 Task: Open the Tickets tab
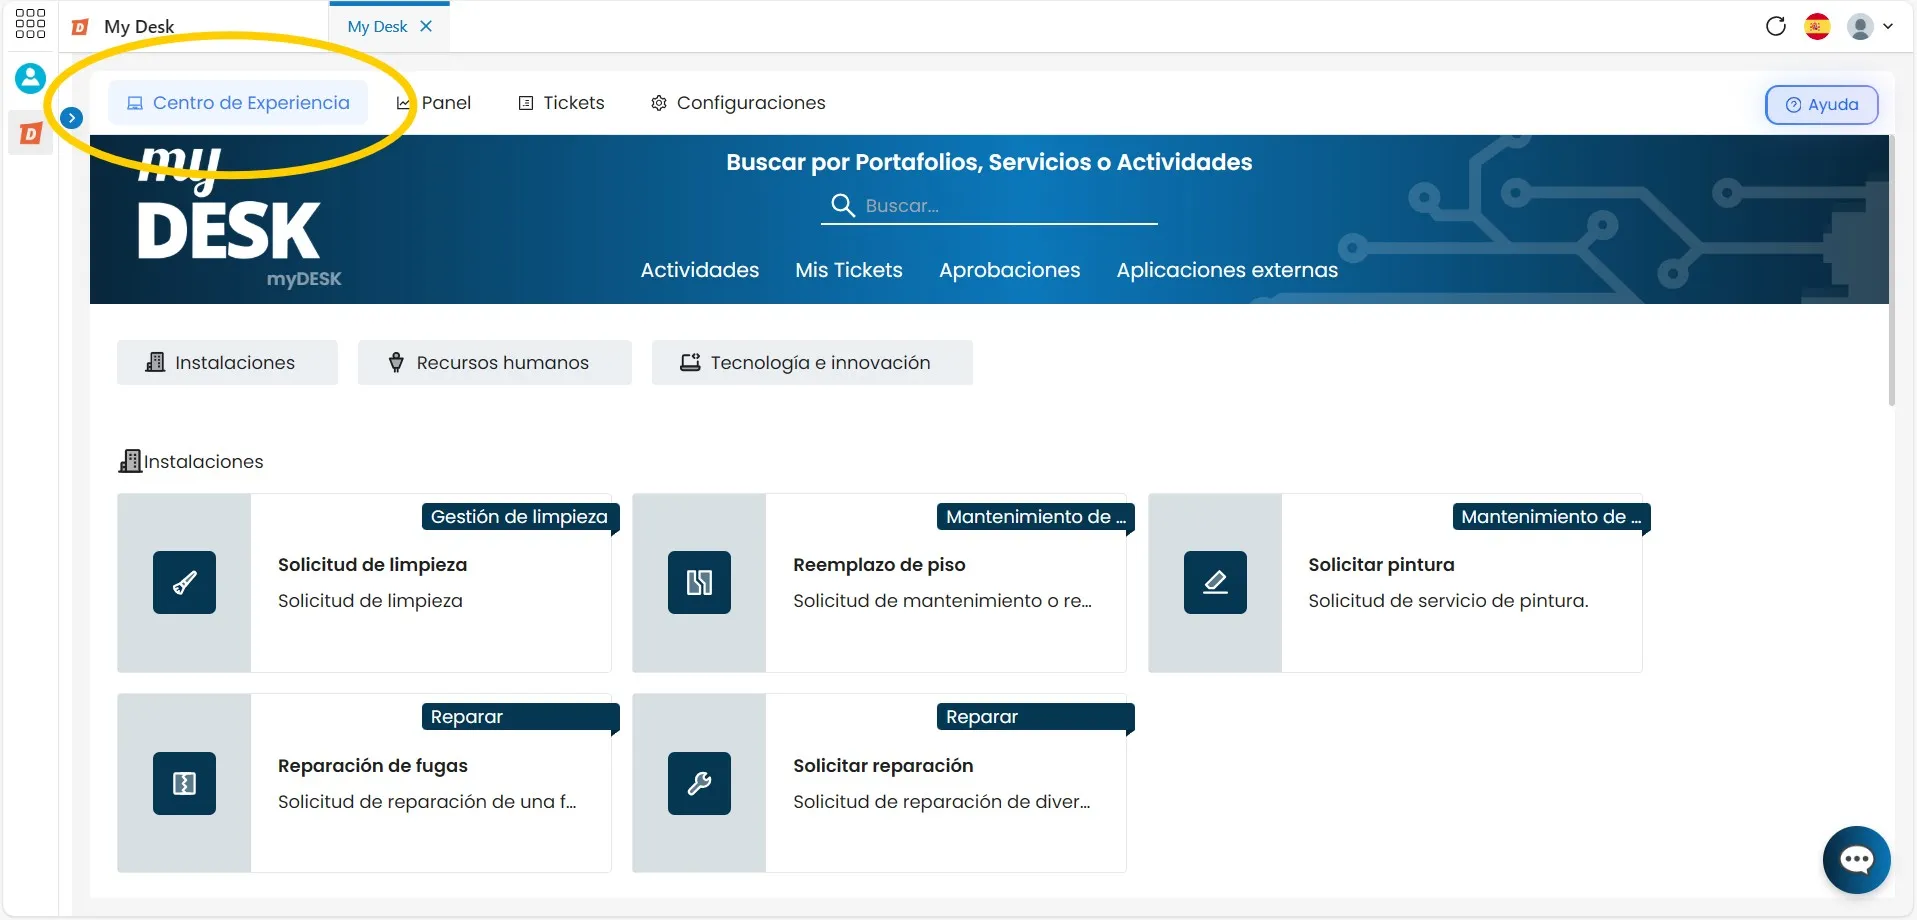[561, 103]
